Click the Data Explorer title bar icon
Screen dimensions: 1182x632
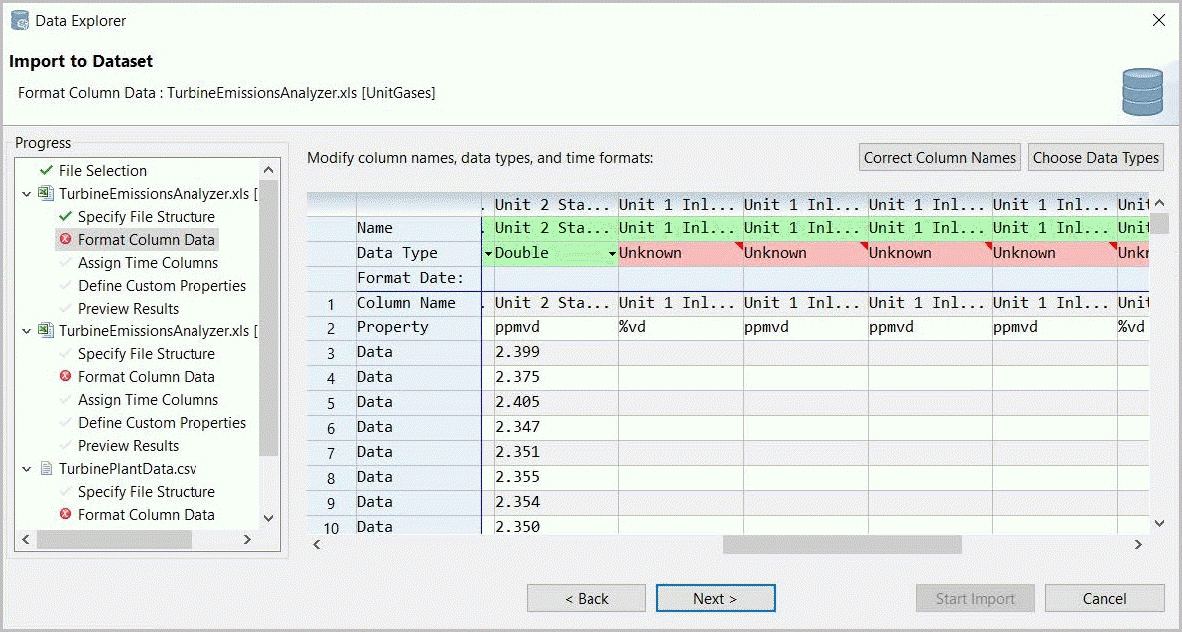click(x=20, y=20)
